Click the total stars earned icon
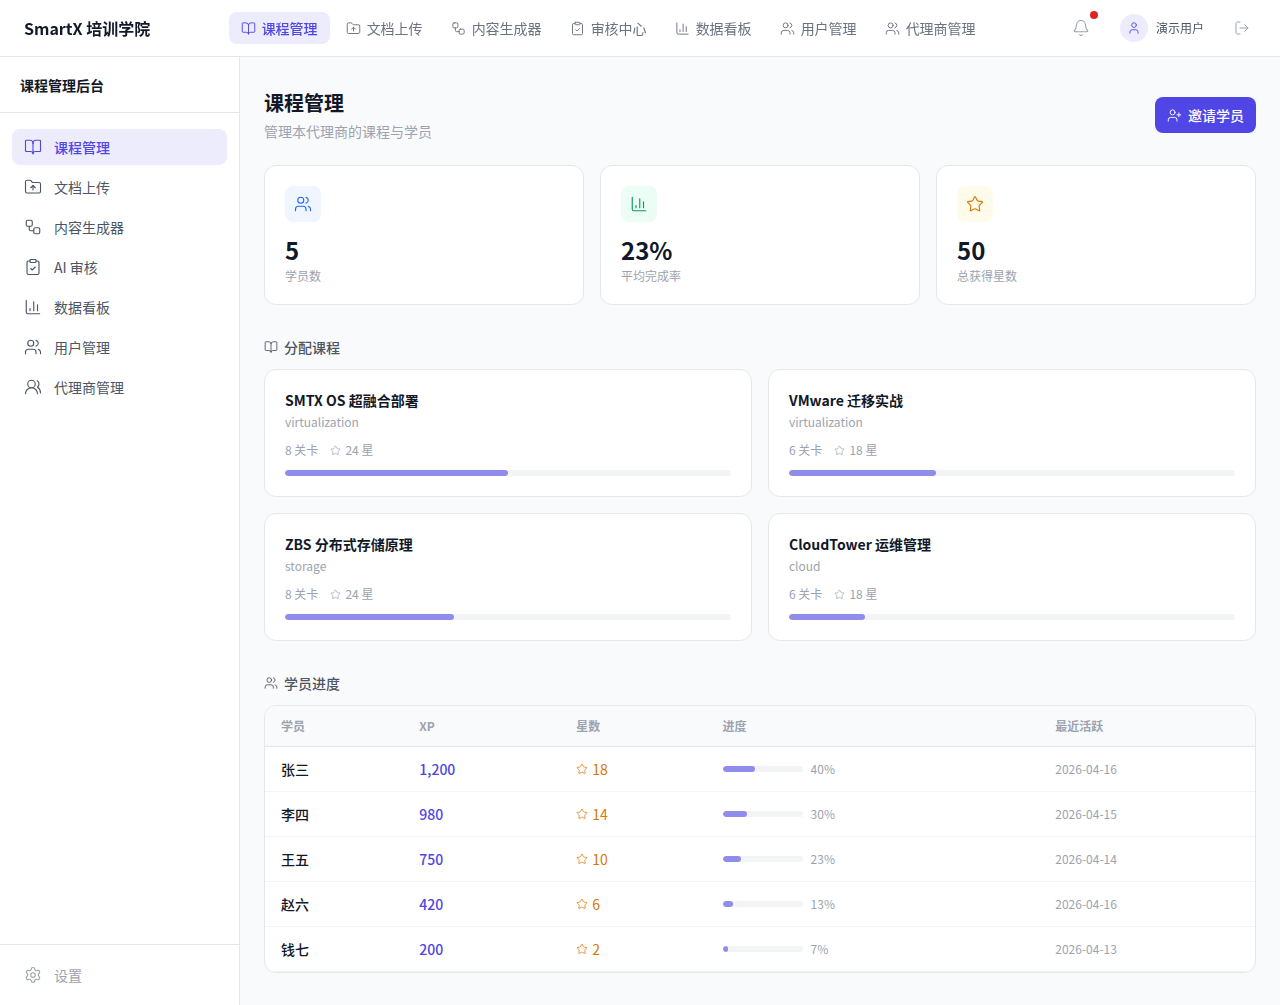This screenshot has width=1280, height=1005. tap(975, 204)
